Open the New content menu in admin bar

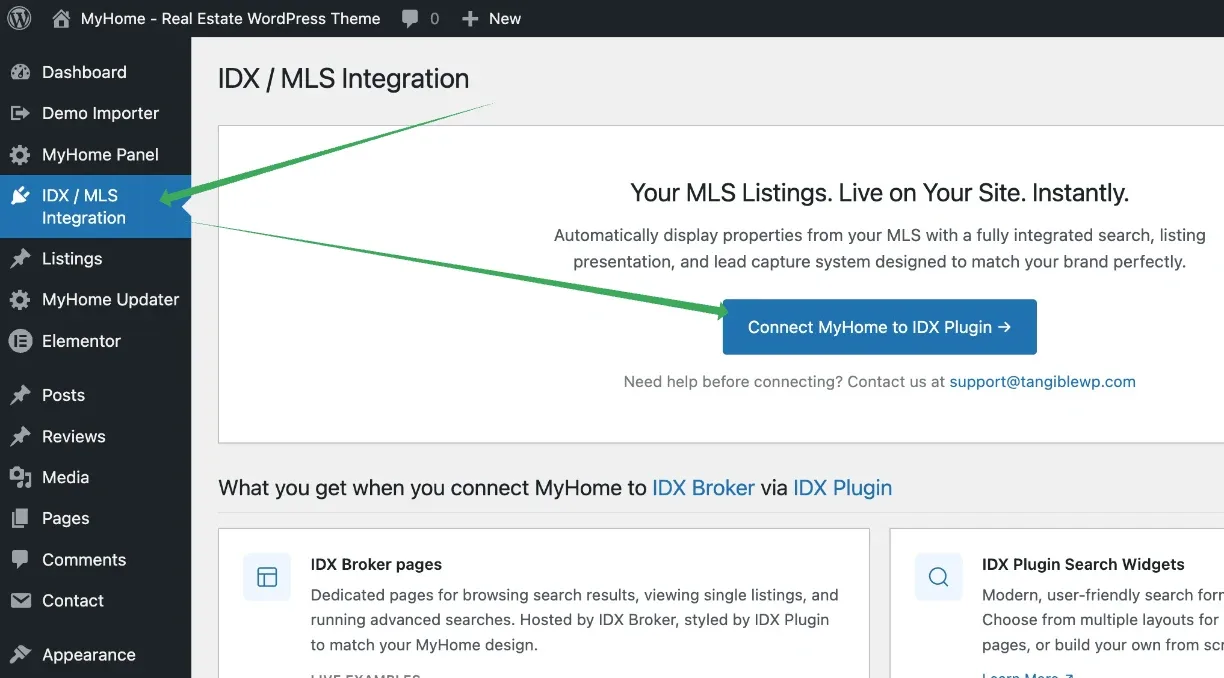point(491,18)
